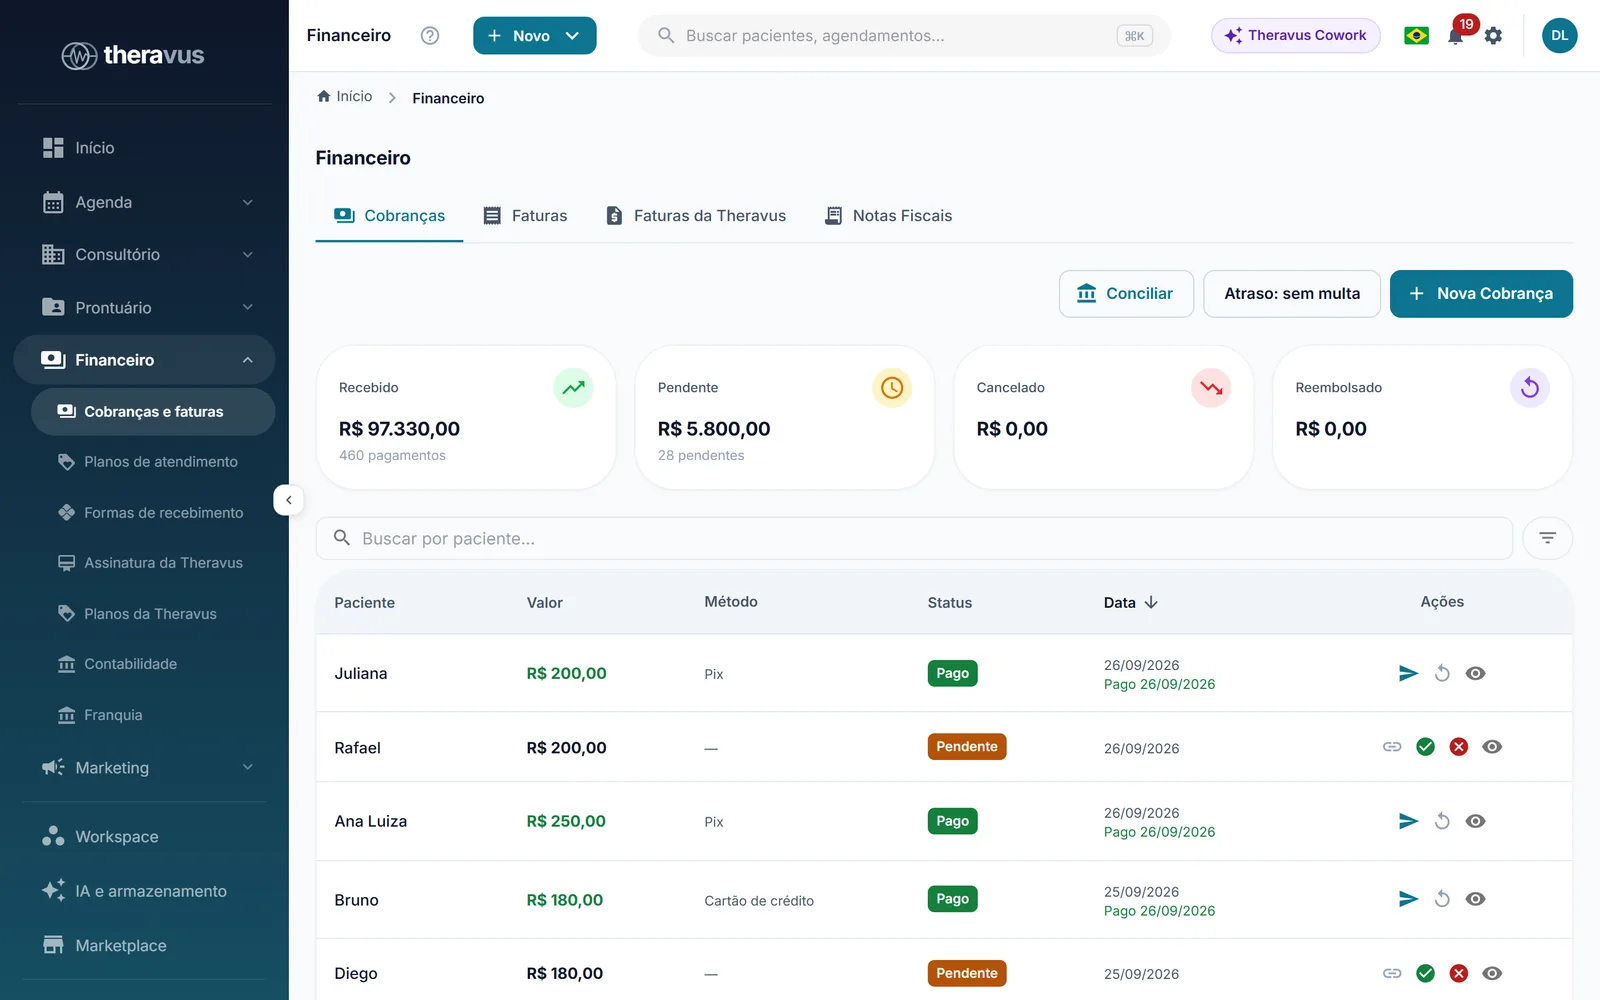Click the Atraso: sem multa button

(x=1292, y=293)
